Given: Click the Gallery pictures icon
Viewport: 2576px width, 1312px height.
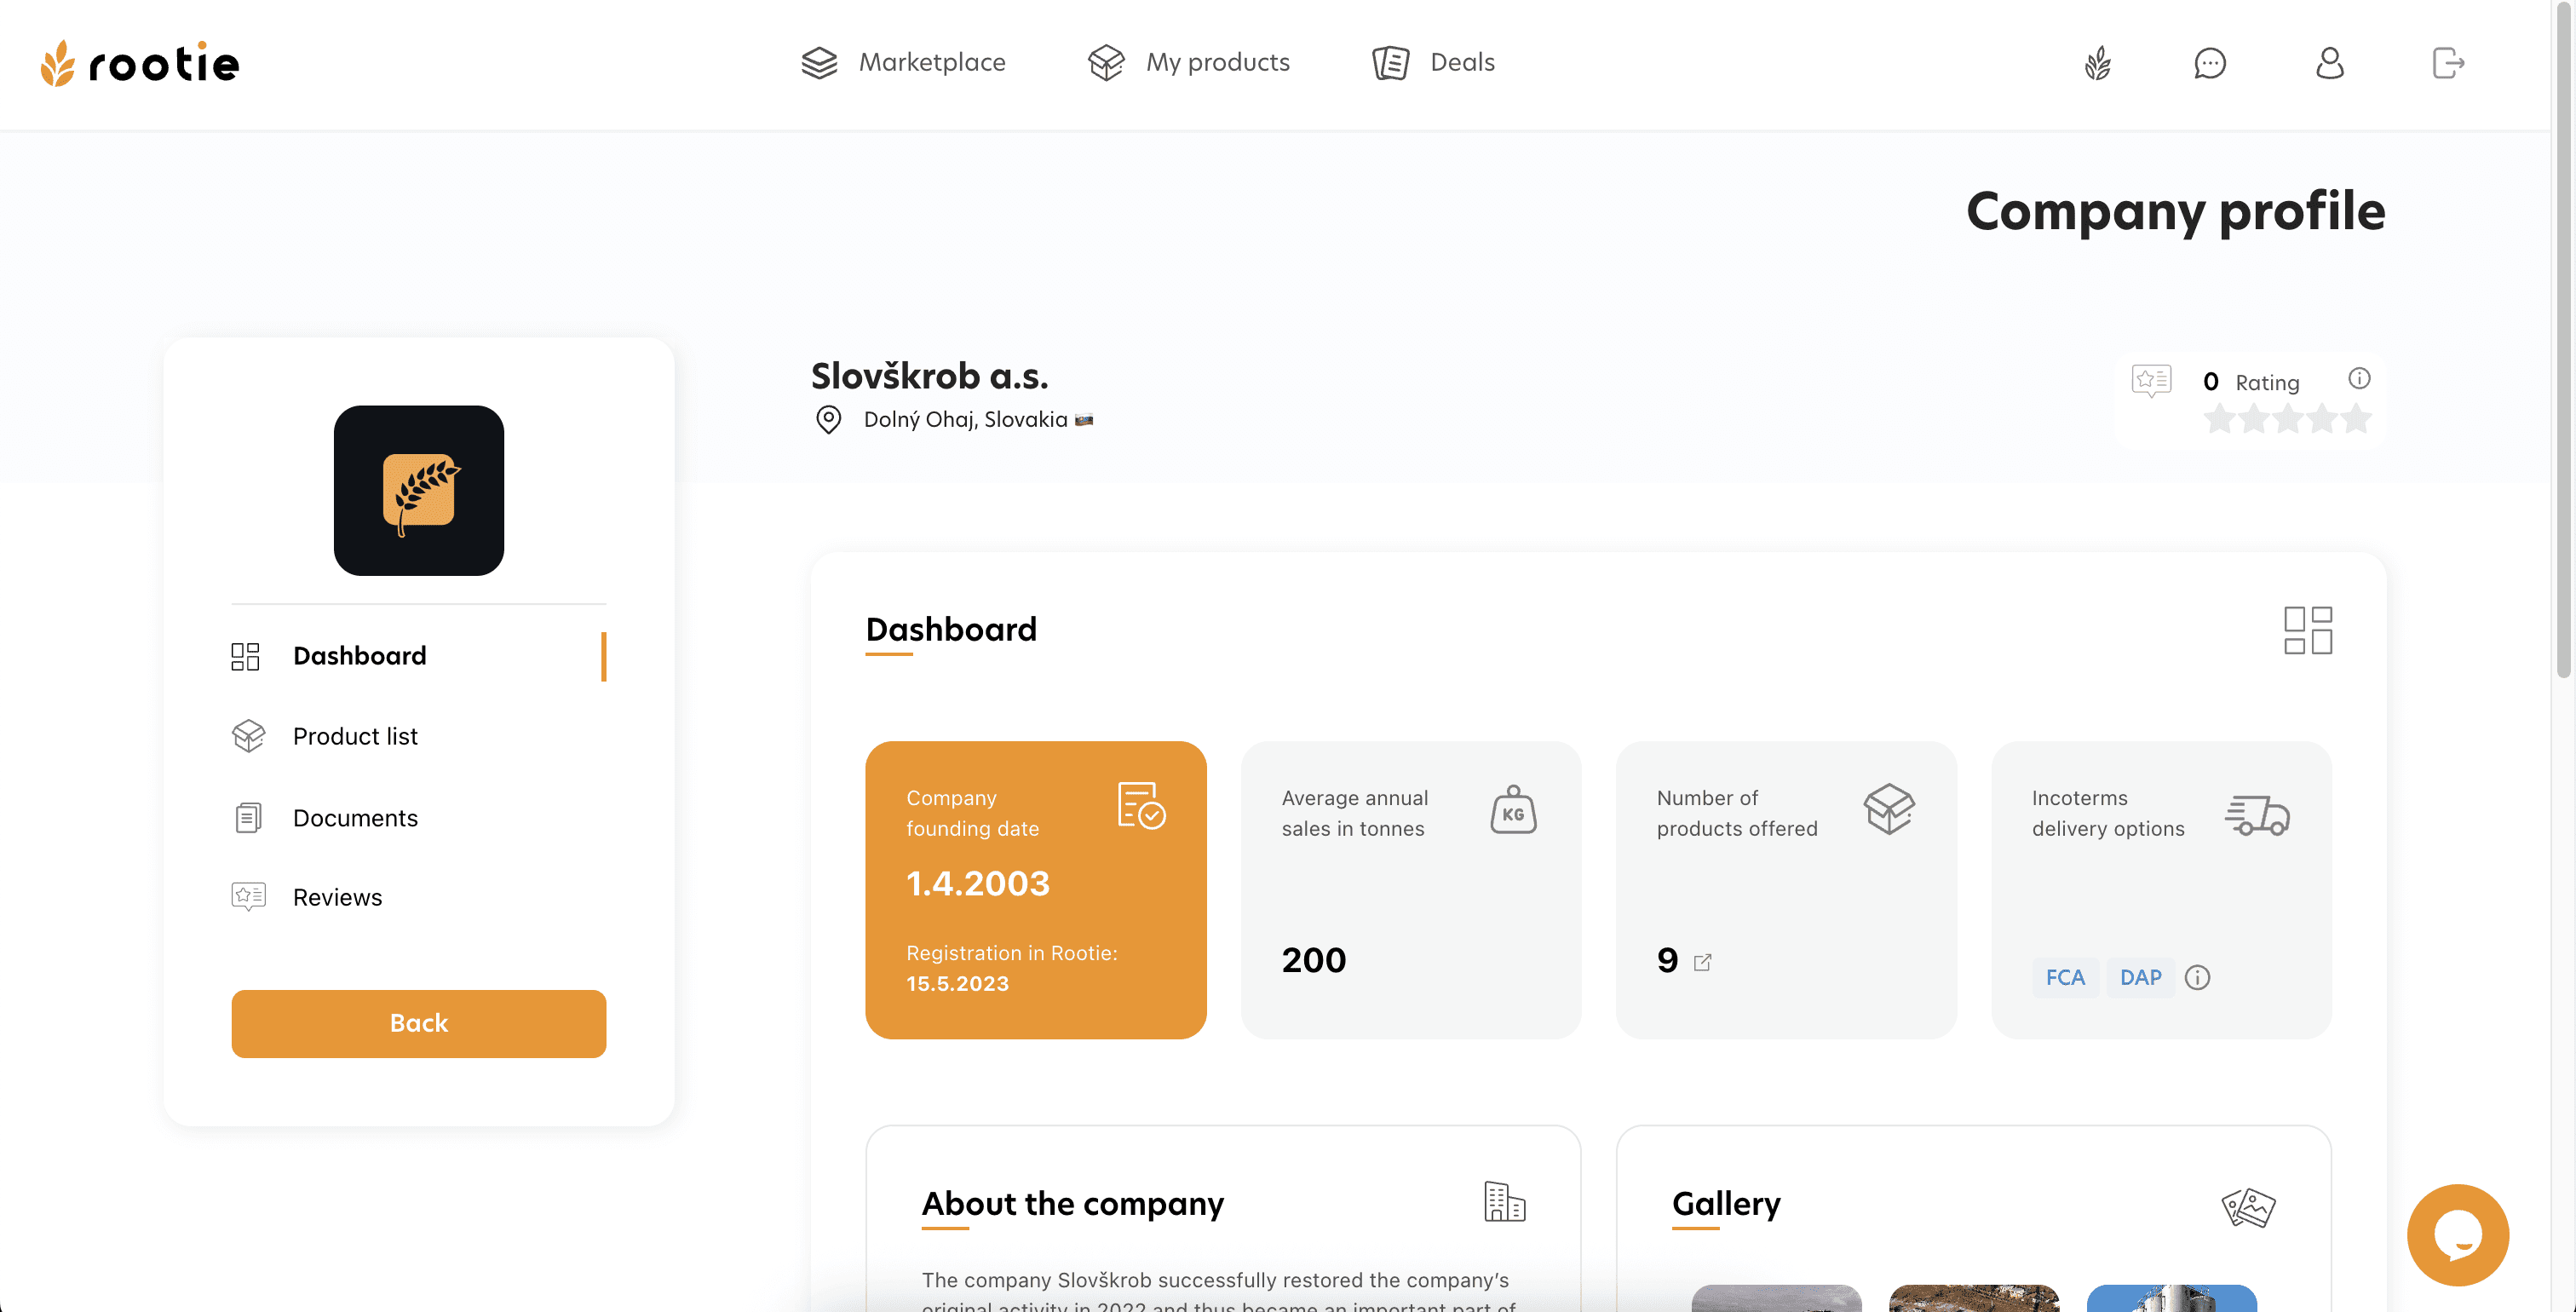Looking at the screenshot, I should click(x=2249, y=1207).
